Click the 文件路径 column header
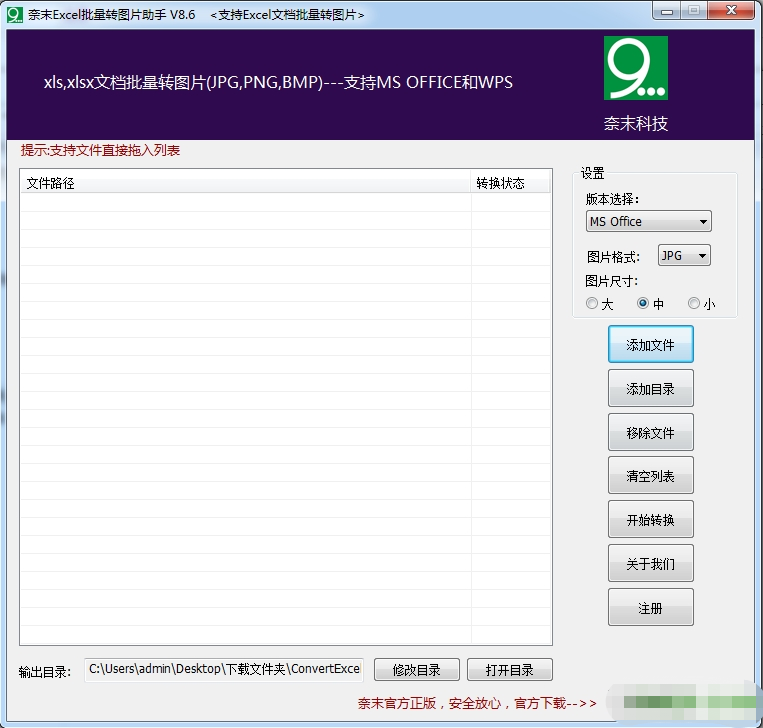 pos(245,183)
